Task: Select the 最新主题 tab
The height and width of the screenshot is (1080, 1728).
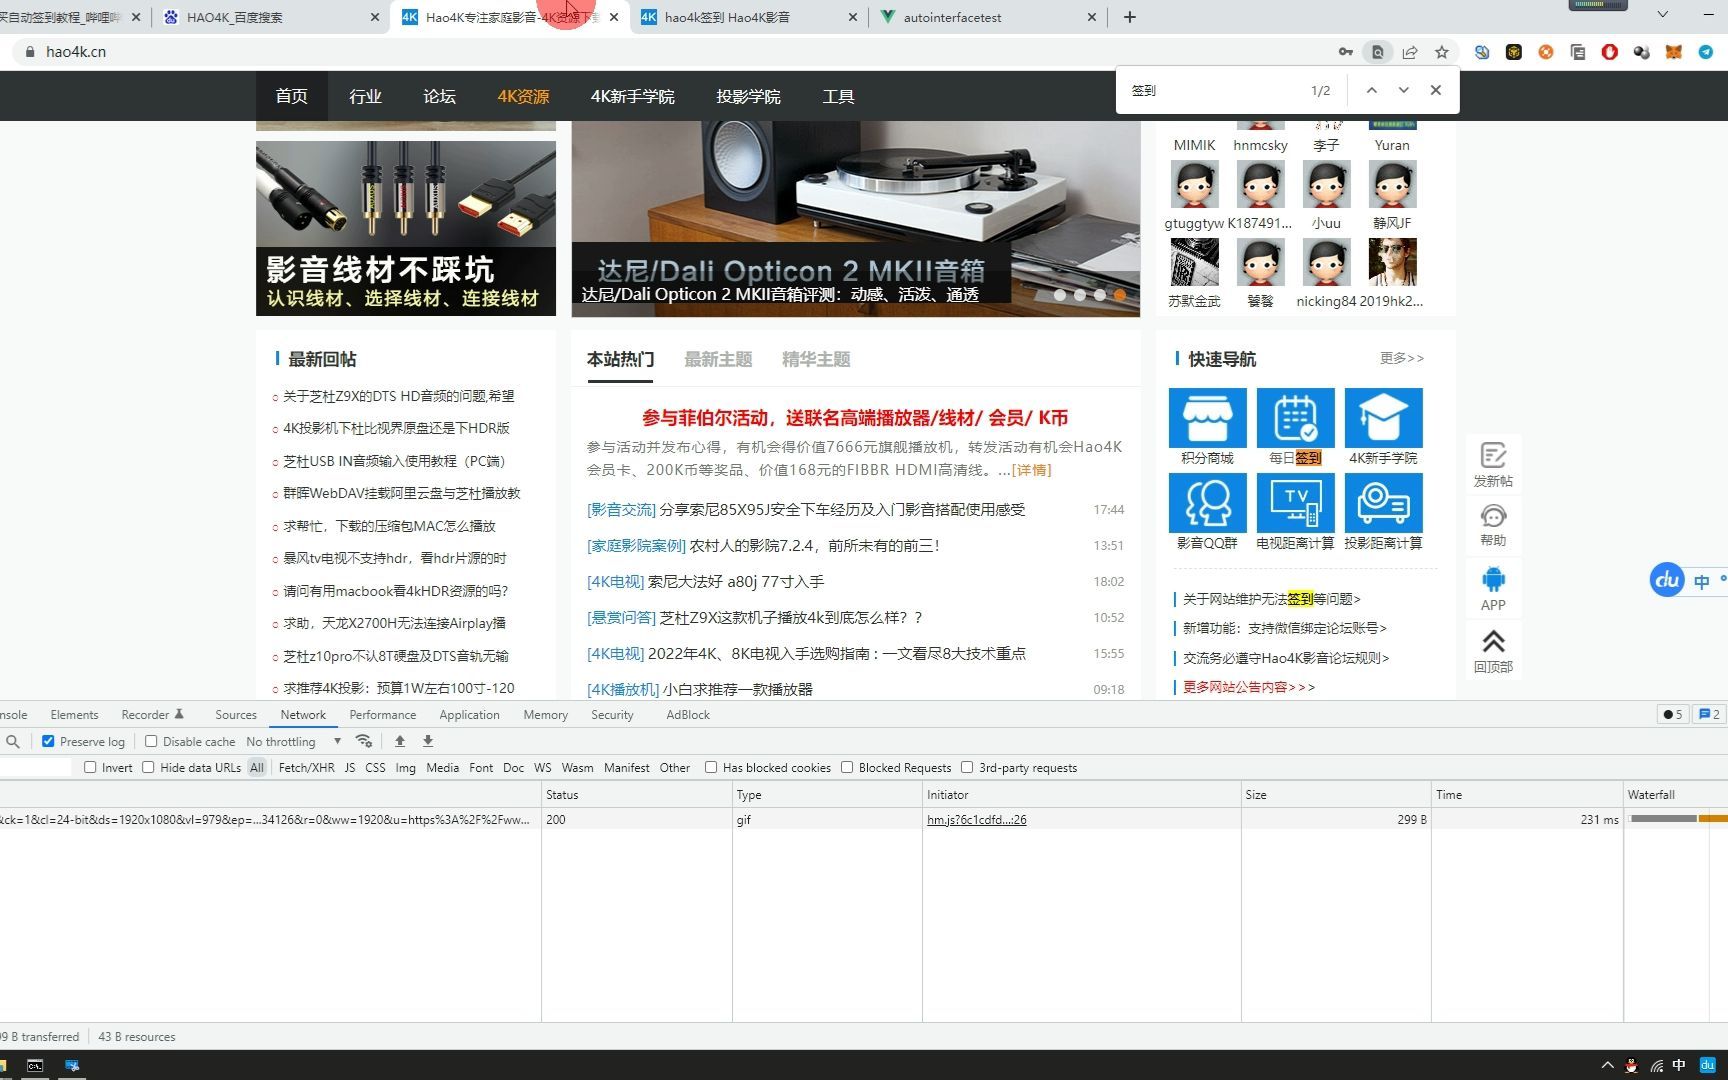Action: click(718, 359)
